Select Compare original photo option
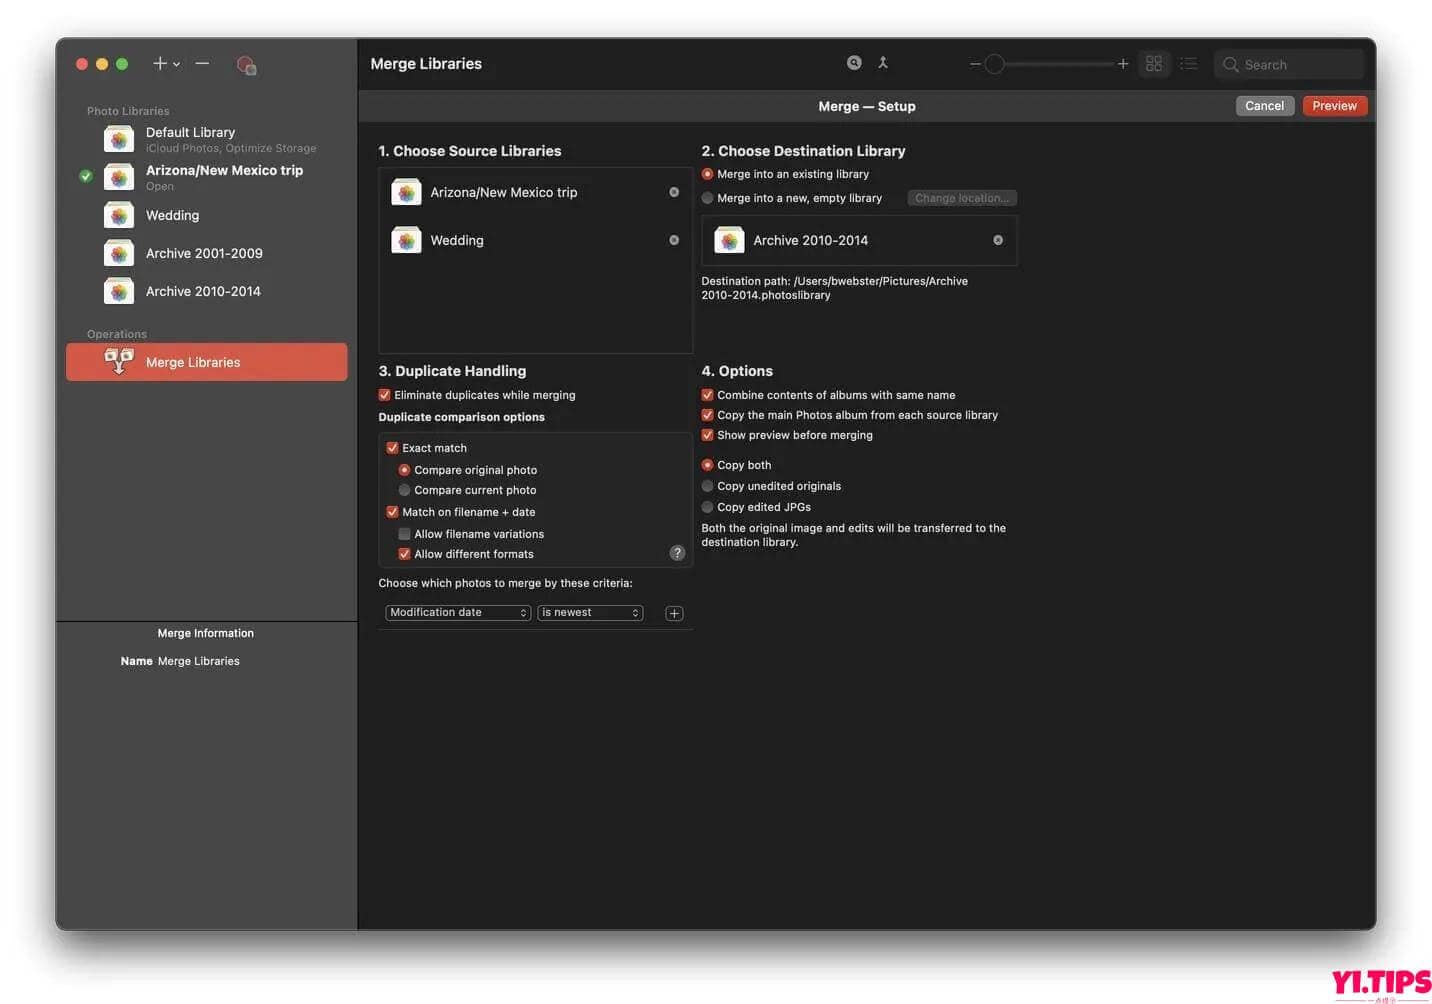This screenshot has height=1004, width=1432. [x=405, y=470]
